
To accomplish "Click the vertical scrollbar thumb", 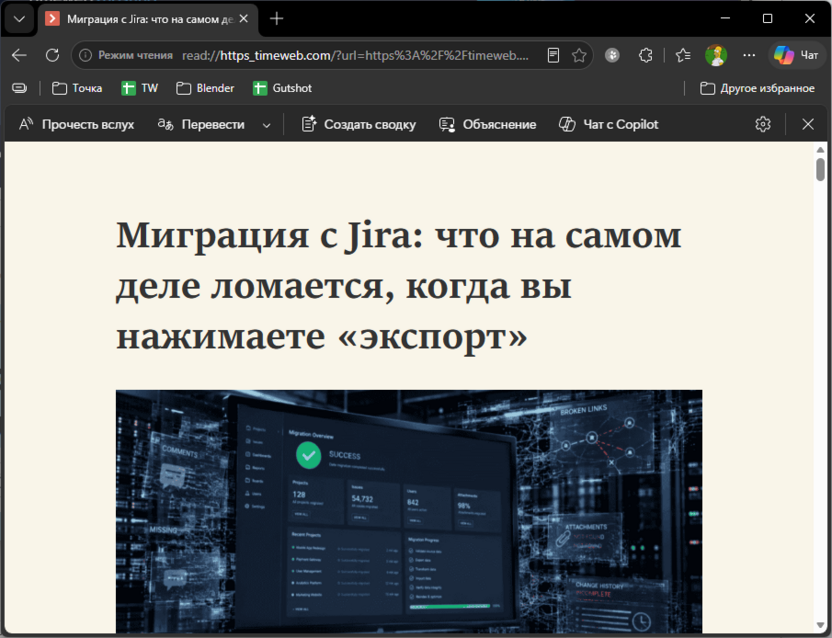I will 820,170.
